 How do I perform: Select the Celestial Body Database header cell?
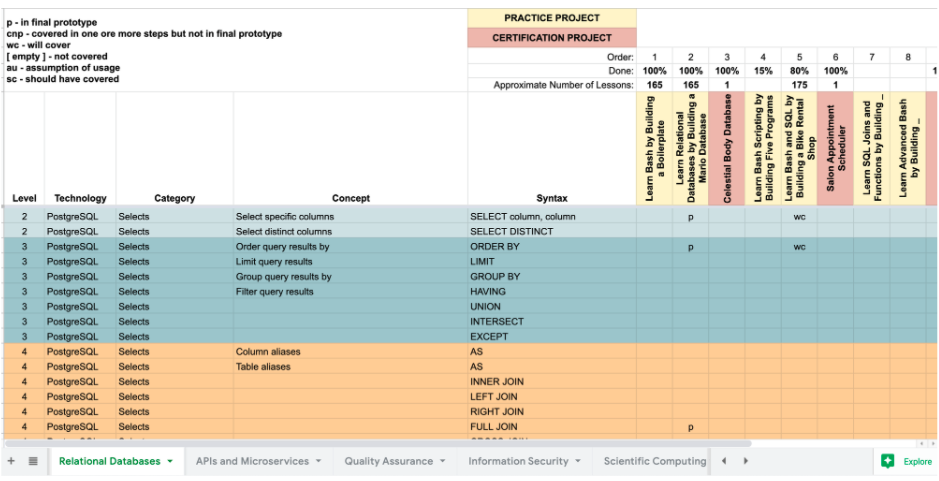[x=726, y=148]
